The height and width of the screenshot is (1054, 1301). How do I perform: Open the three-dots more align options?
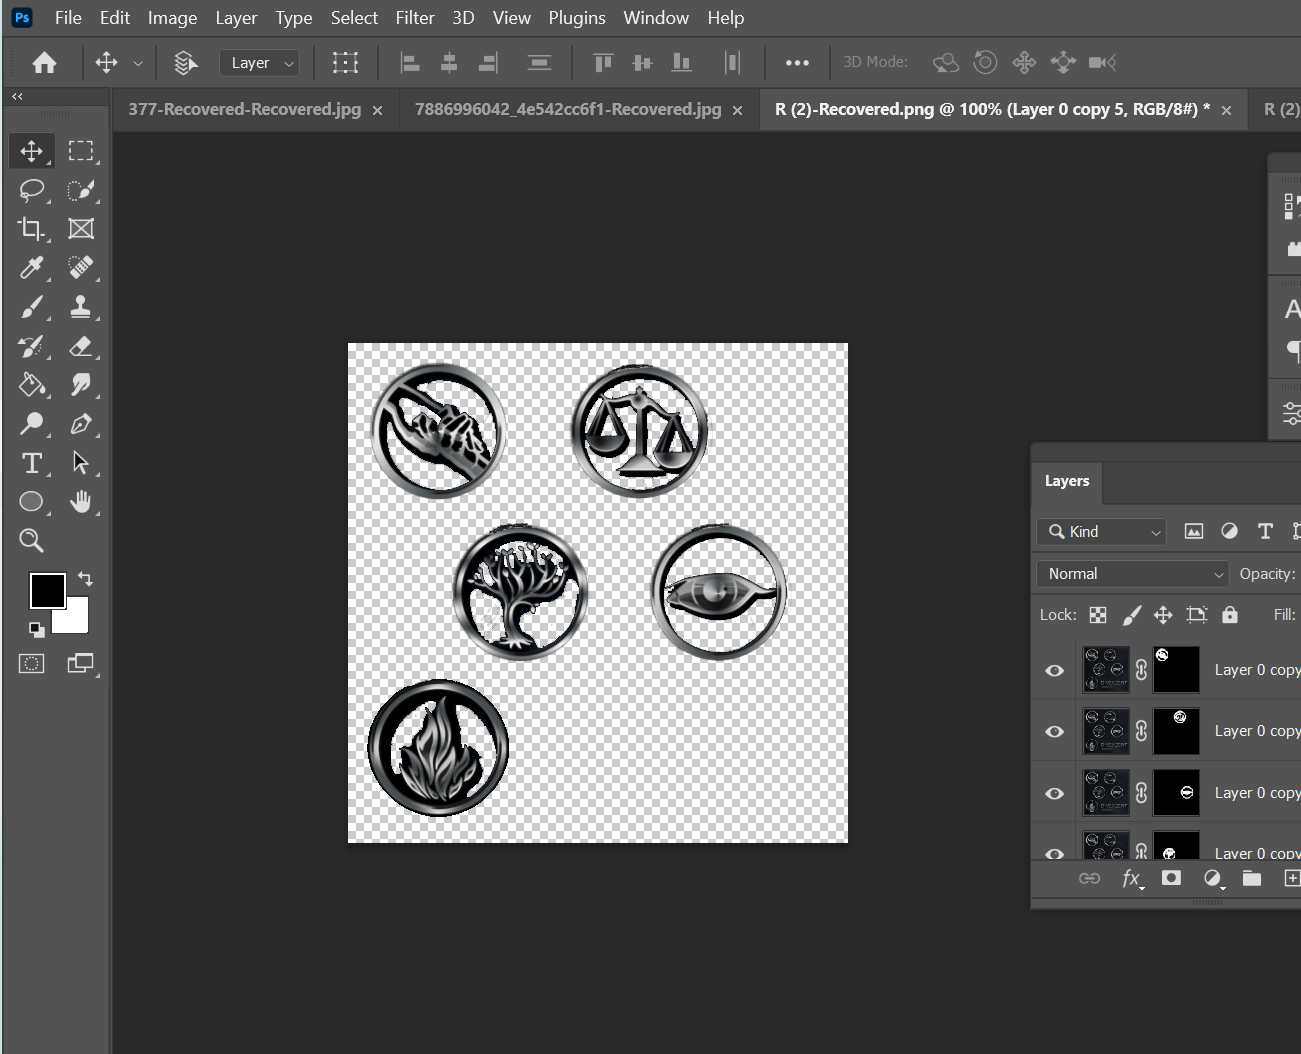click(797, 63)
